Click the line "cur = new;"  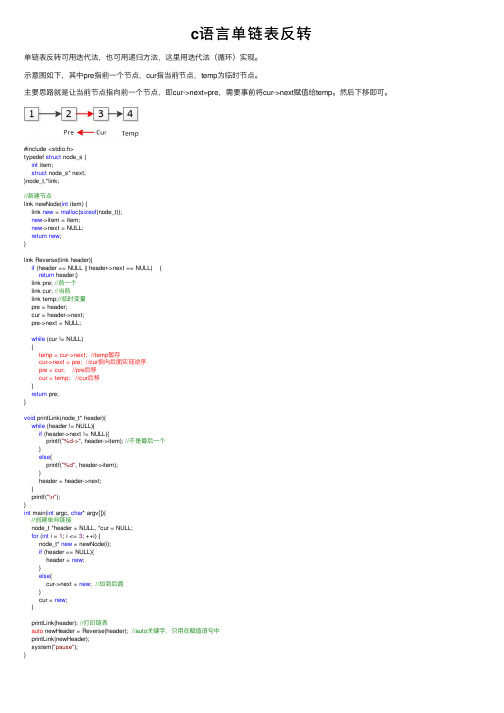tap(53, 600)
